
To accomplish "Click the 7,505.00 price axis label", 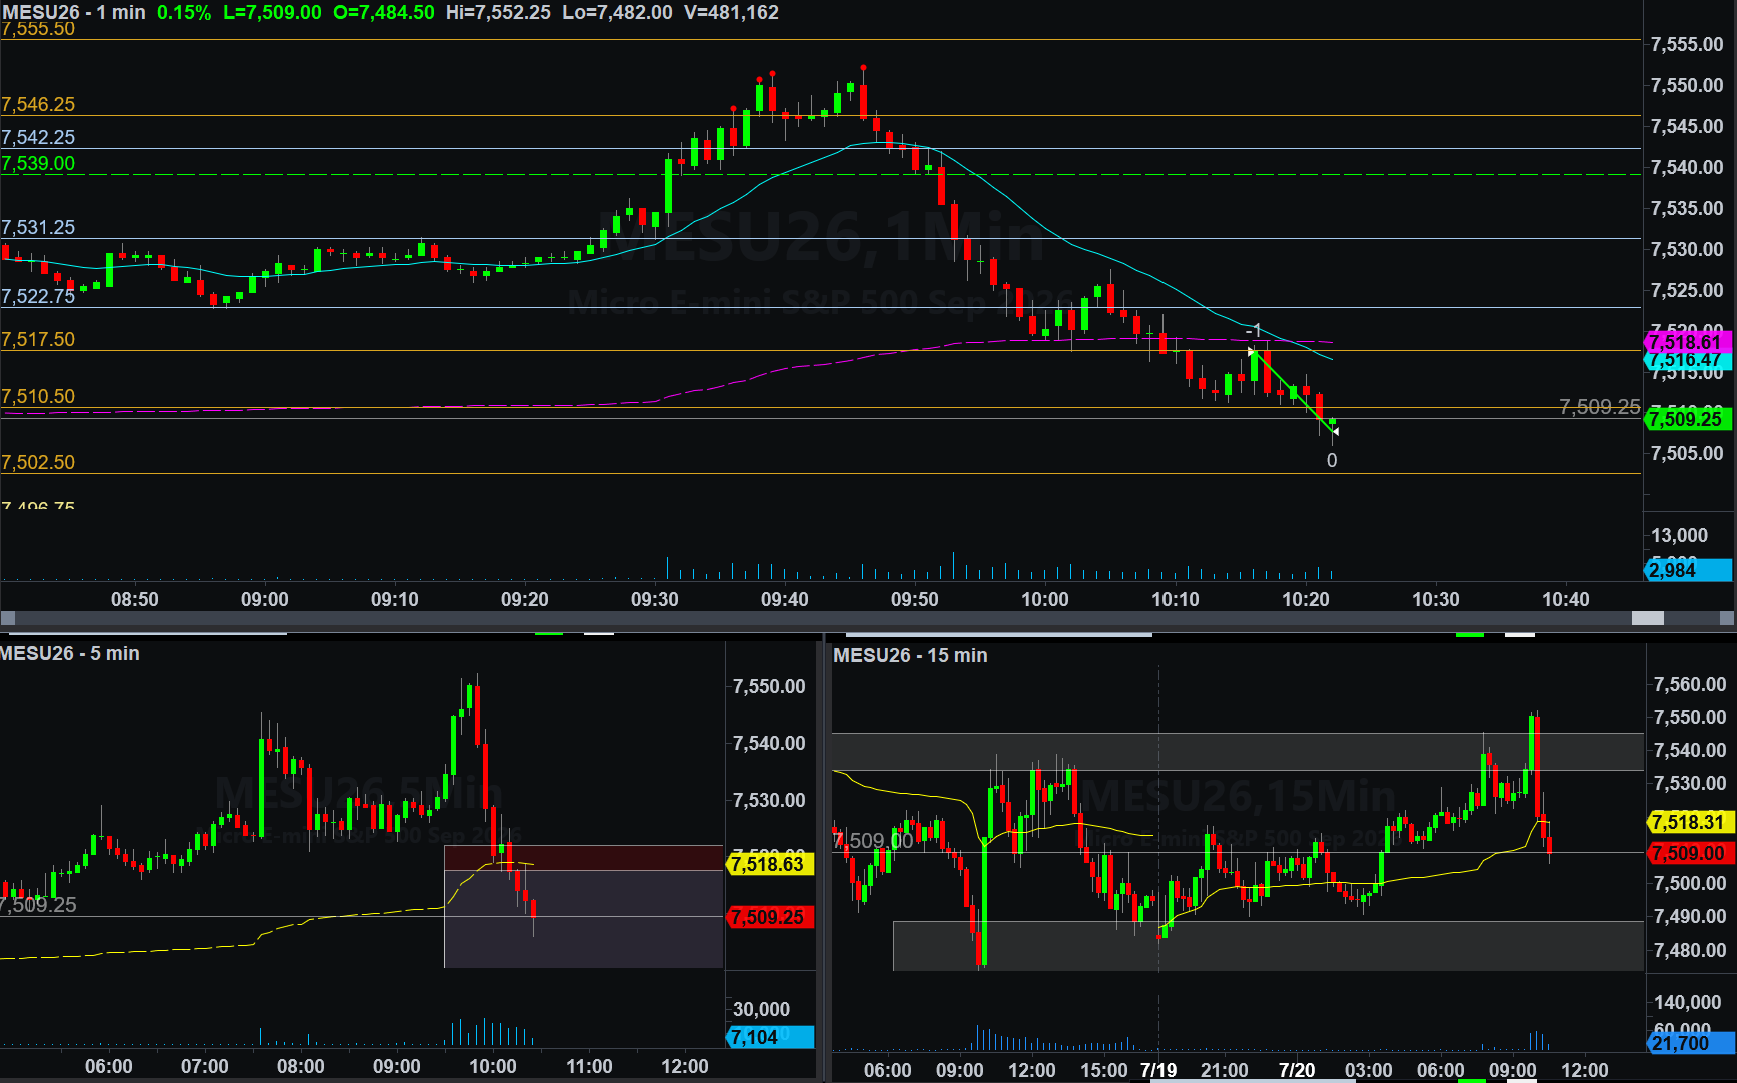I will click(1687, 453).
